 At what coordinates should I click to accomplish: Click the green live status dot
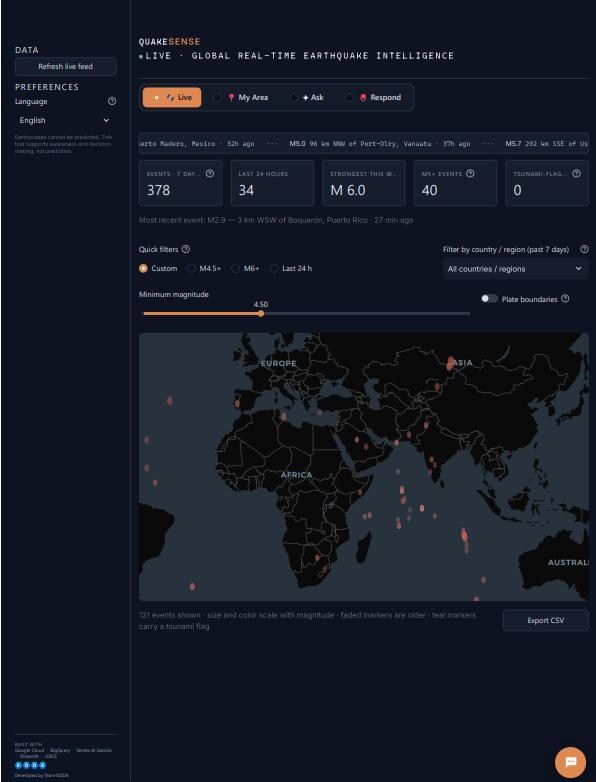[x=141, y=56]
